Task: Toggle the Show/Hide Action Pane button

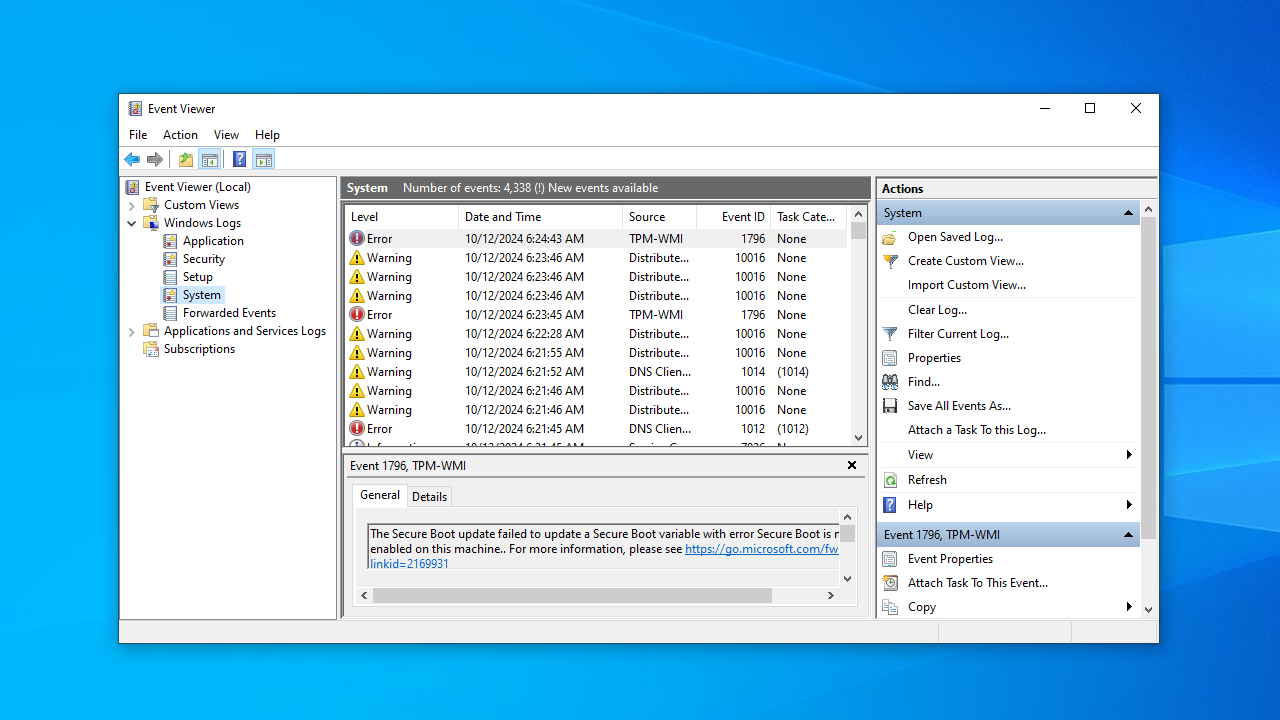Action: click(x=264, y=160)
